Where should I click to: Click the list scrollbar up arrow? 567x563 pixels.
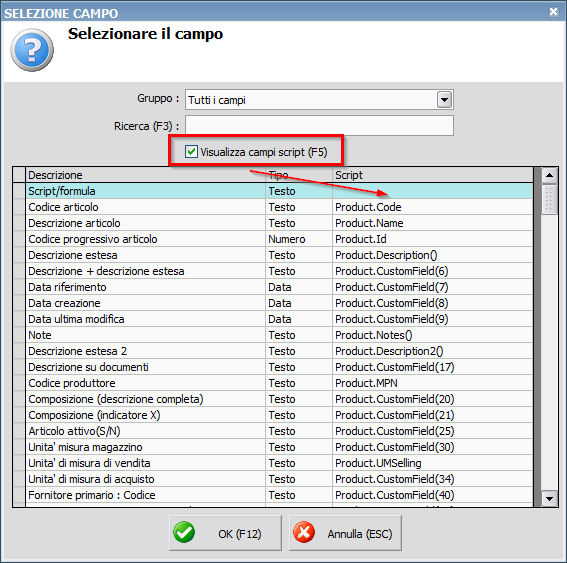(549, 176)
